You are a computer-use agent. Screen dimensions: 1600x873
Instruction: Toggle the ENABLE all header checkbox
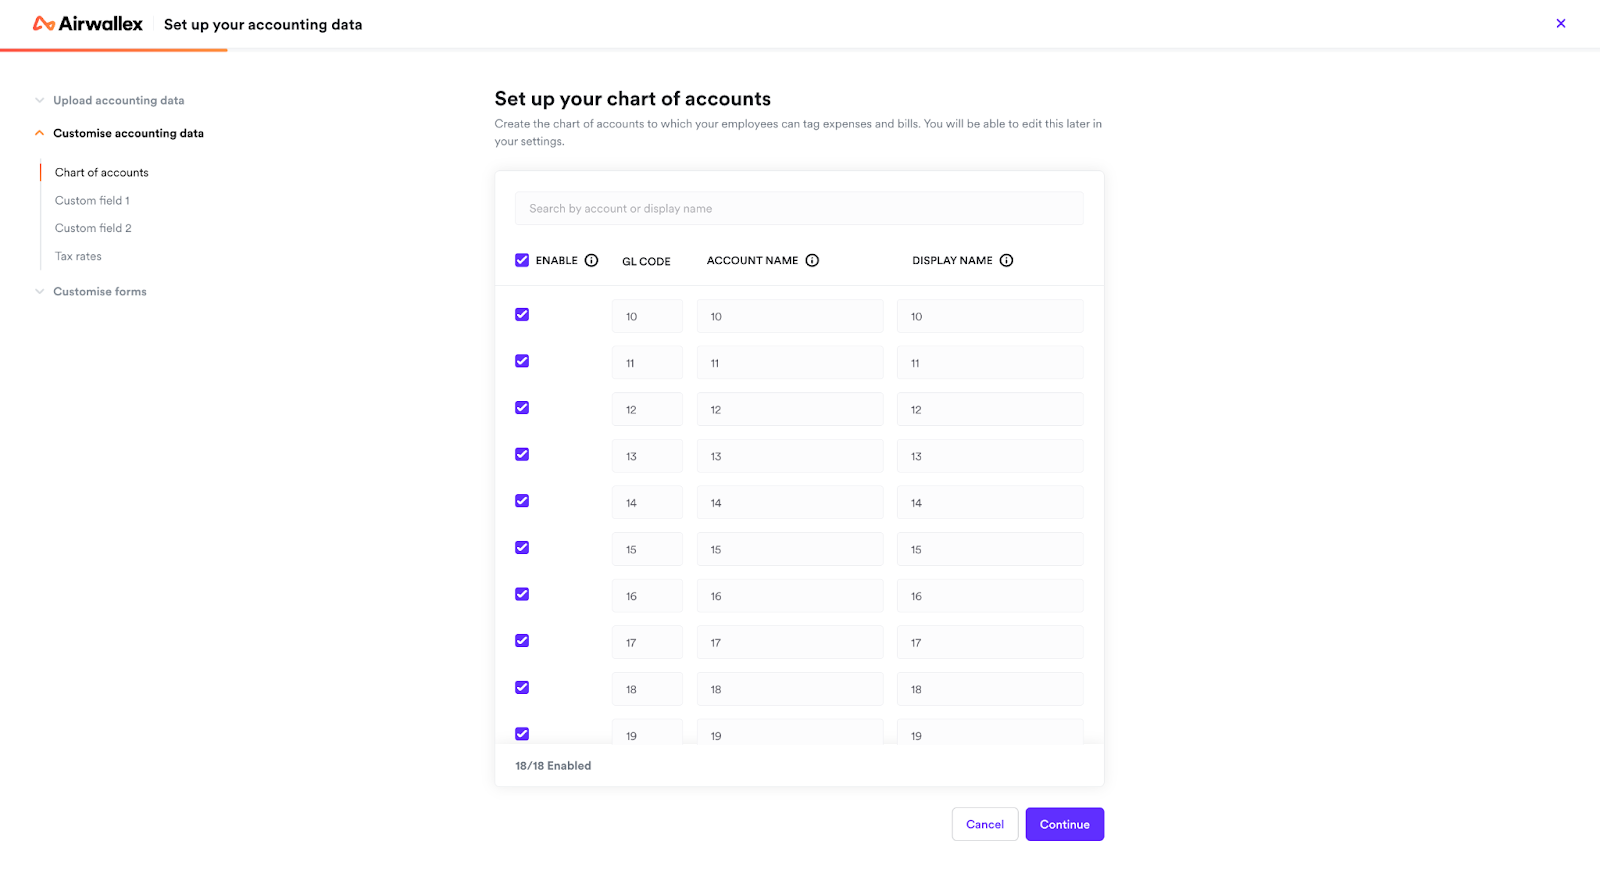[x=522, y=260]
